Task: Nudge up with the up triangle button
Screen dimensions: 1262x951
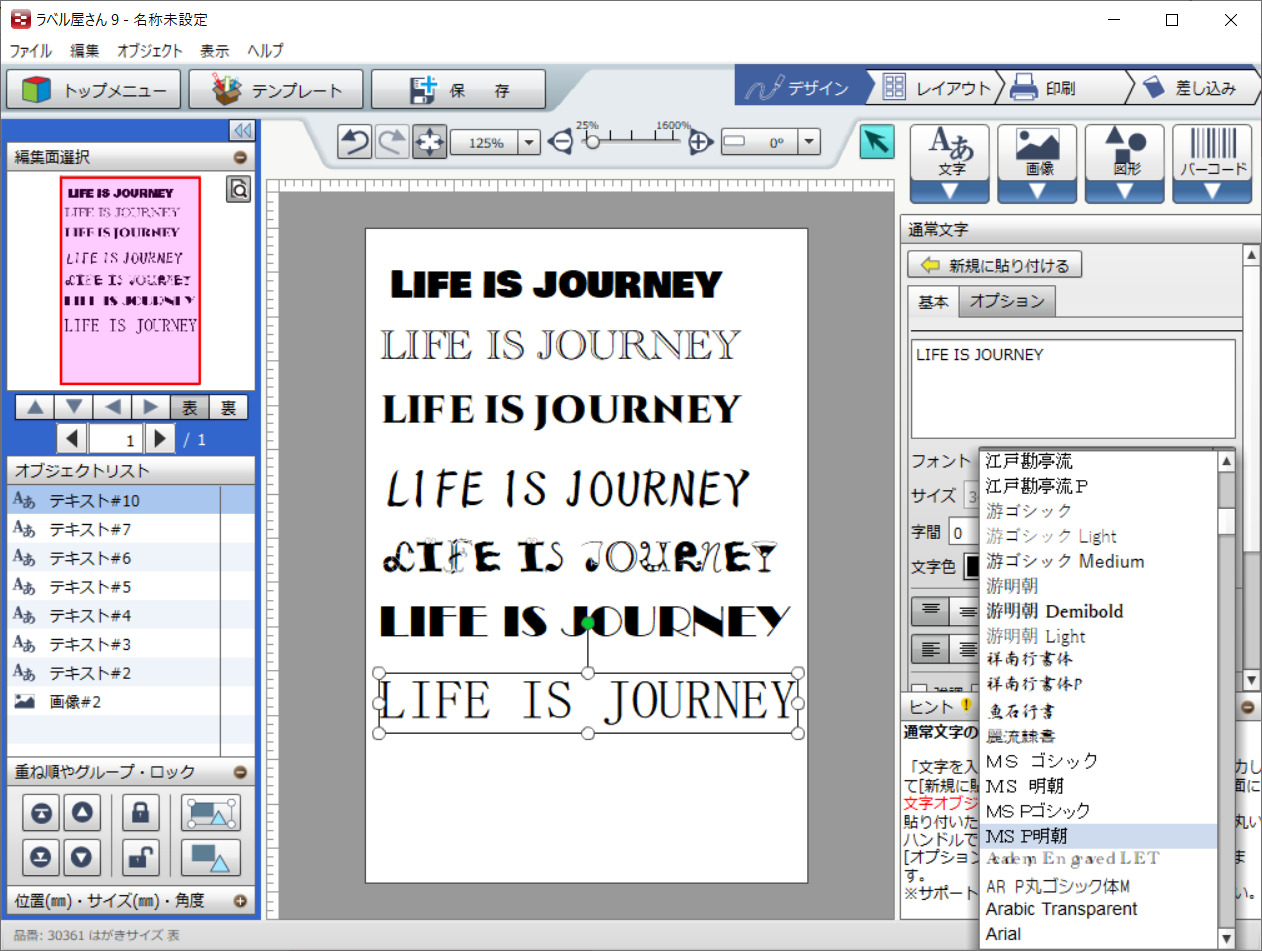Action: pos(35,407)
